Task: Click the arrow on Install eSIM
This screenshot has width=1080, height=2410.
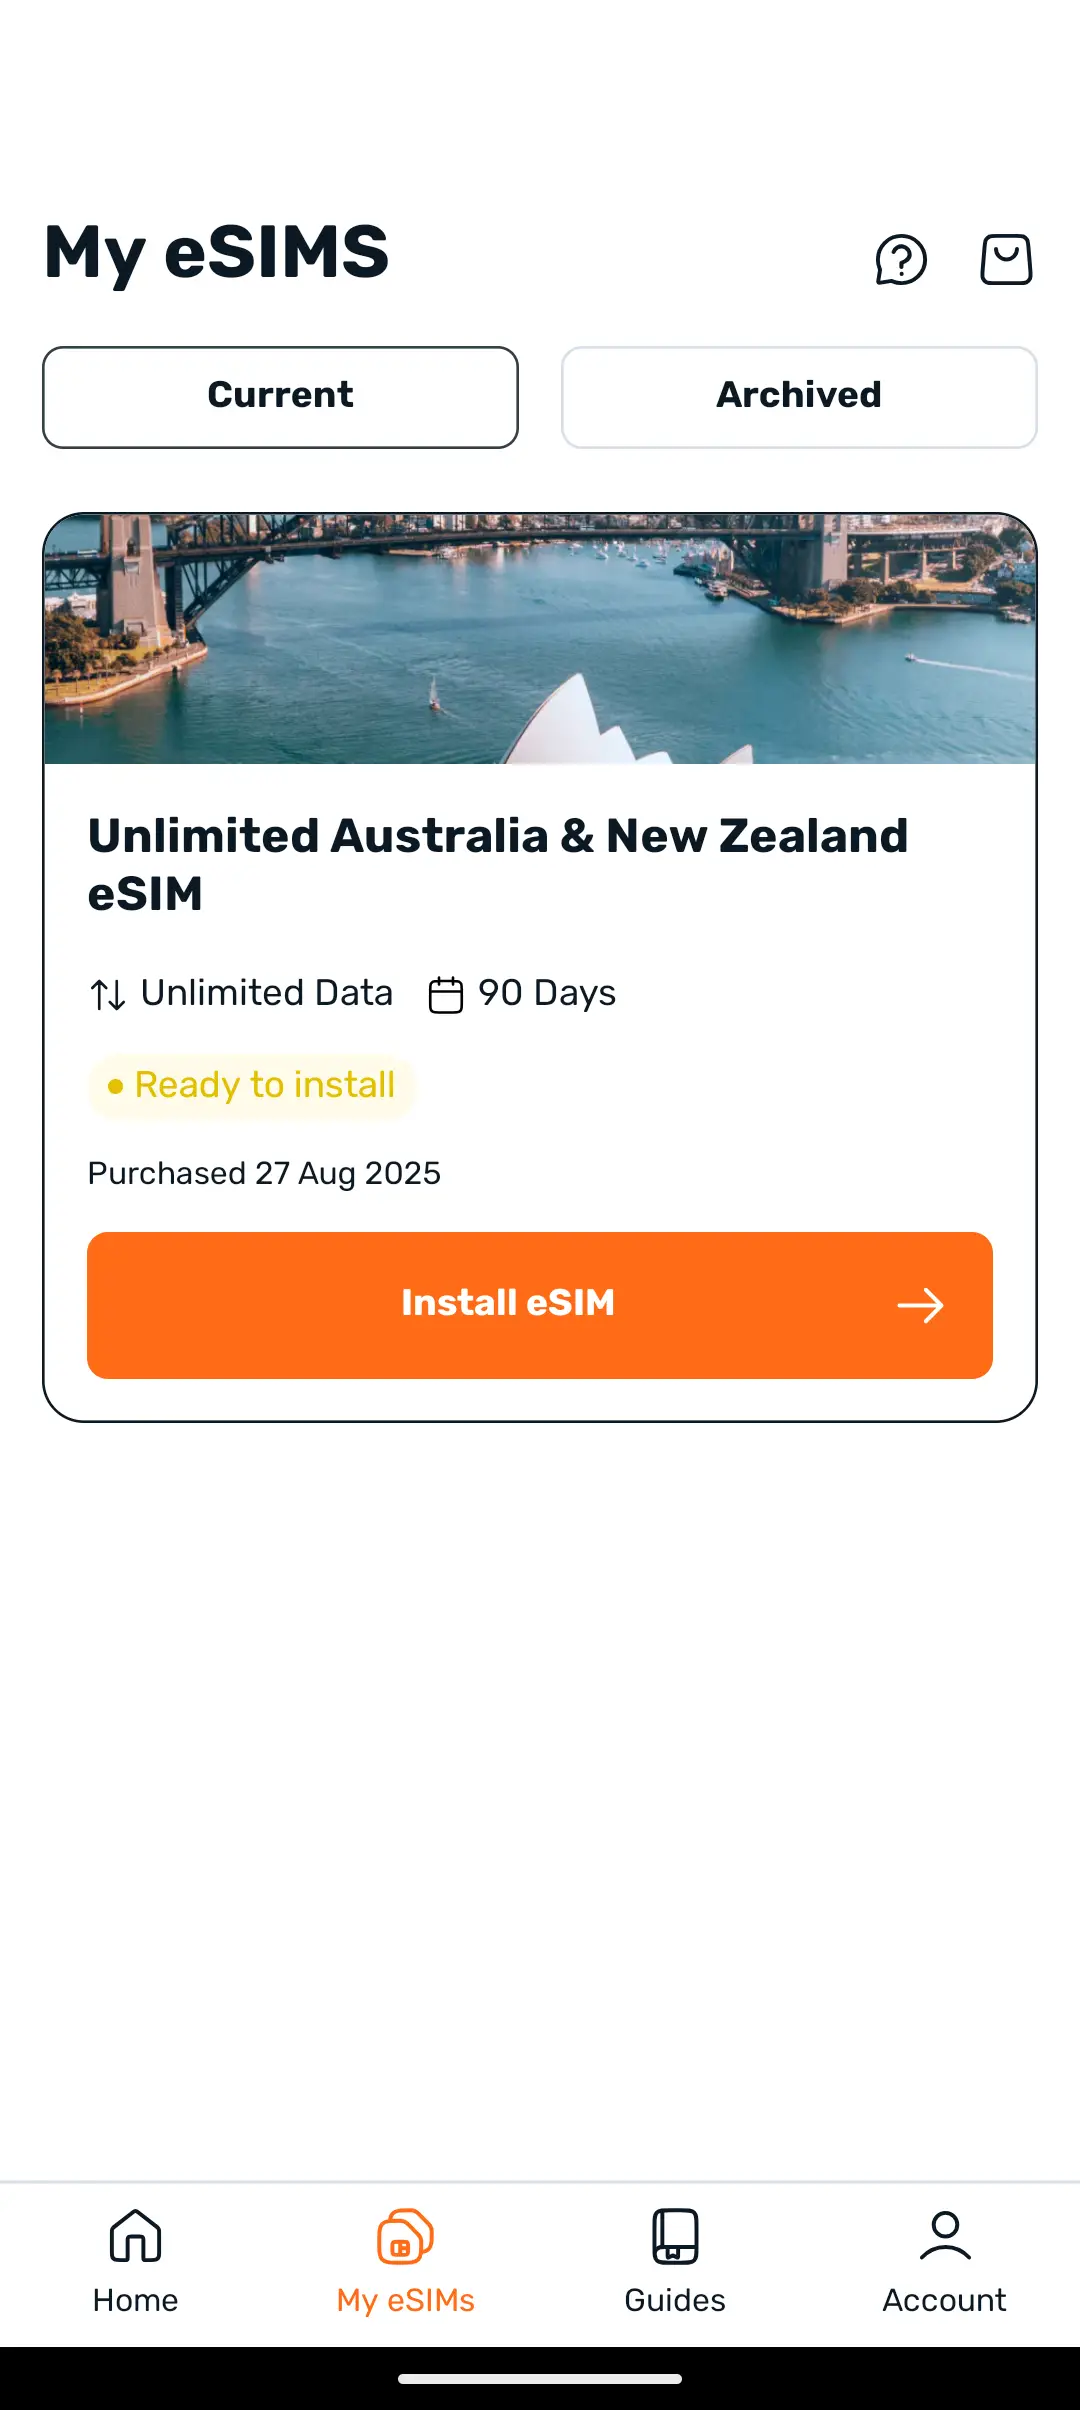Action: [920, 1305]
